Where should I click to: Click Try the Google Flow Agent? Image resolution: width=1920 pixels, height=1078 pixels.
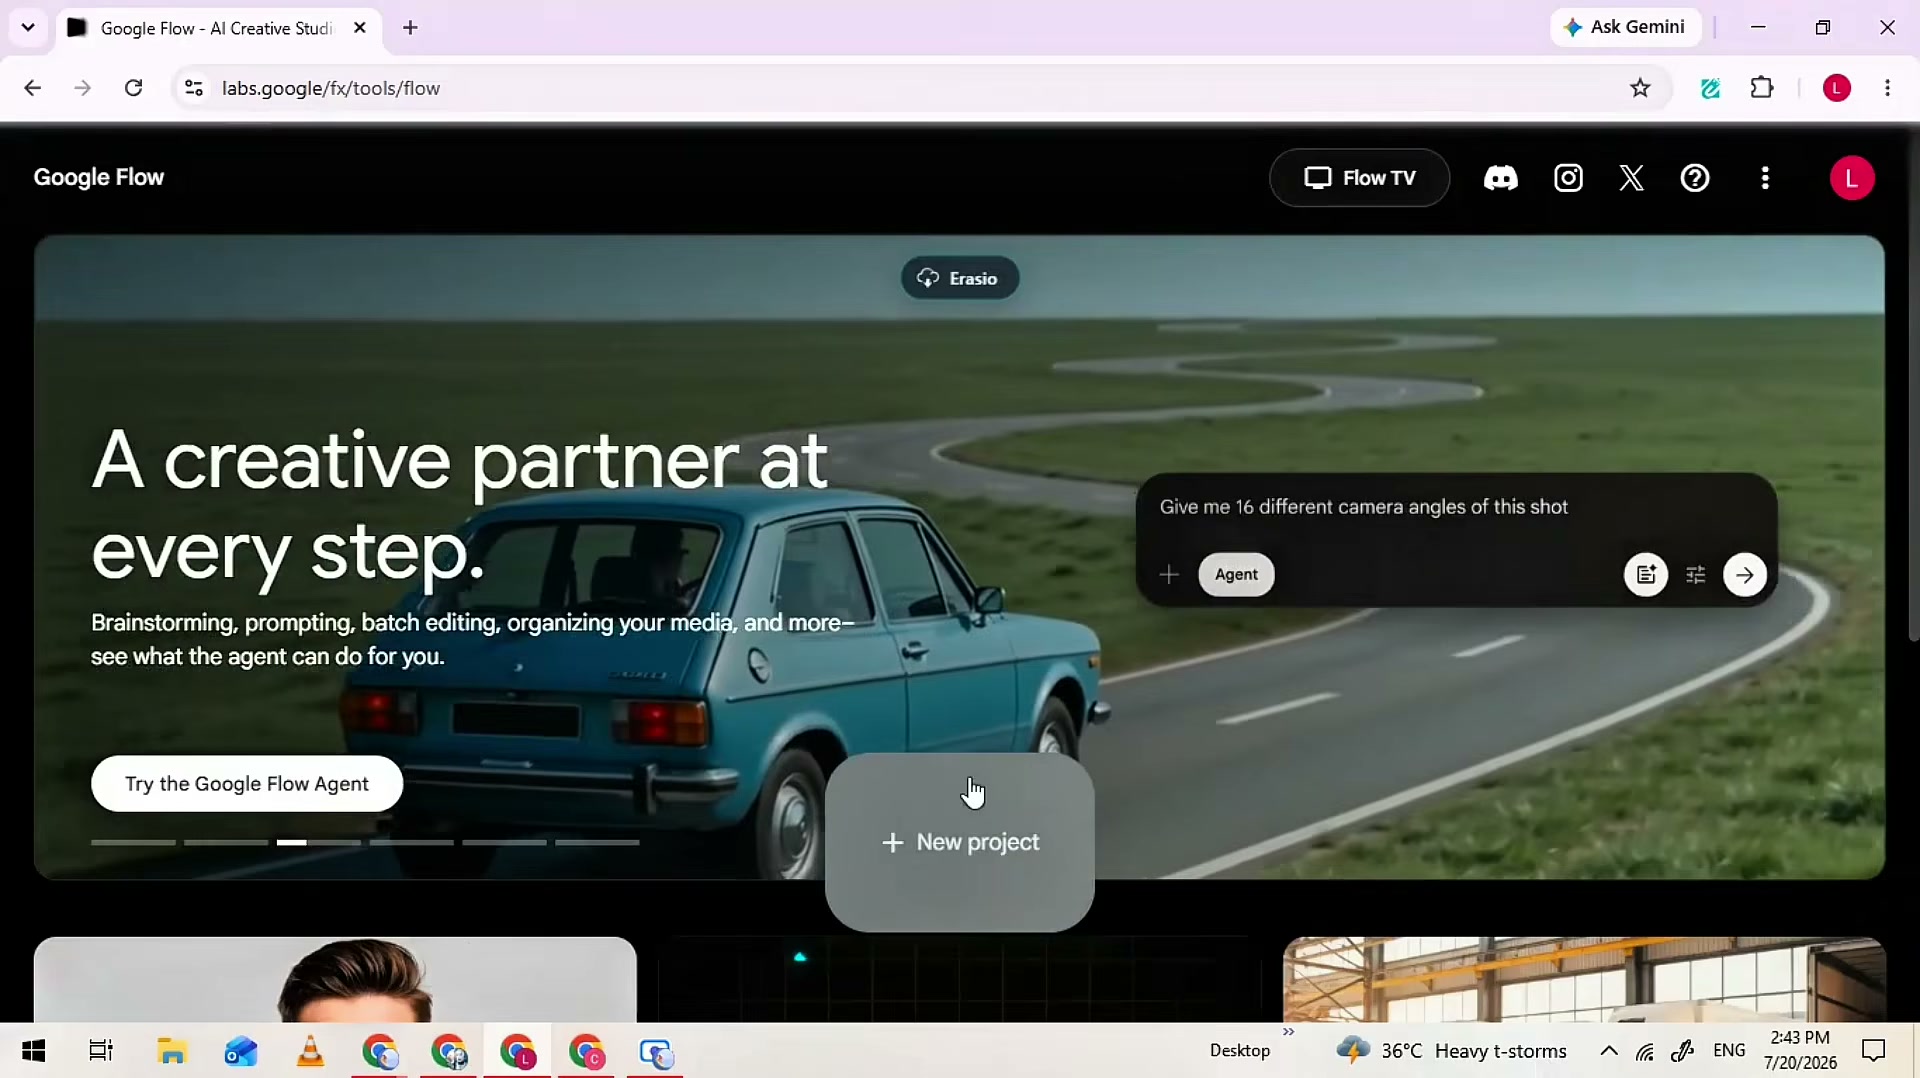click(247, 784)
